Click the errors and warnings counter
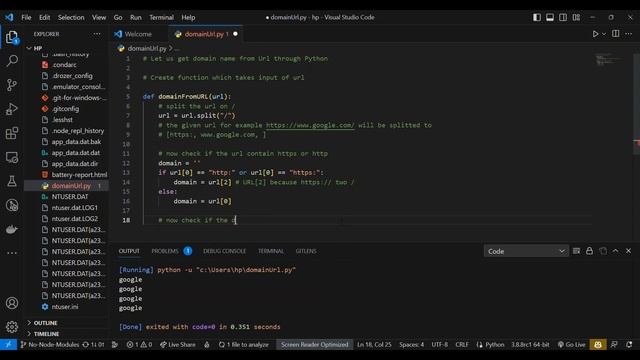The height and width of the screenshot is (360, 640). 139,344
